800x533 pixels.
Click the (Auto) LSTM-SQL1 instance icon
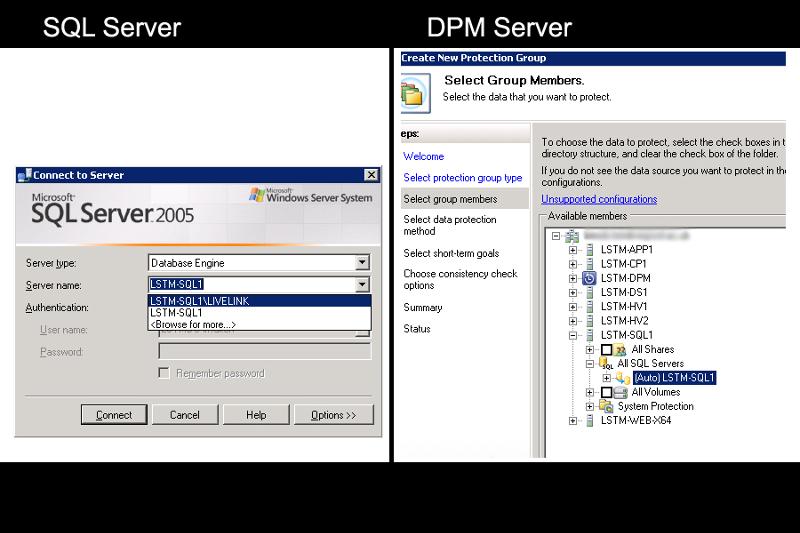tap(622, 378)
